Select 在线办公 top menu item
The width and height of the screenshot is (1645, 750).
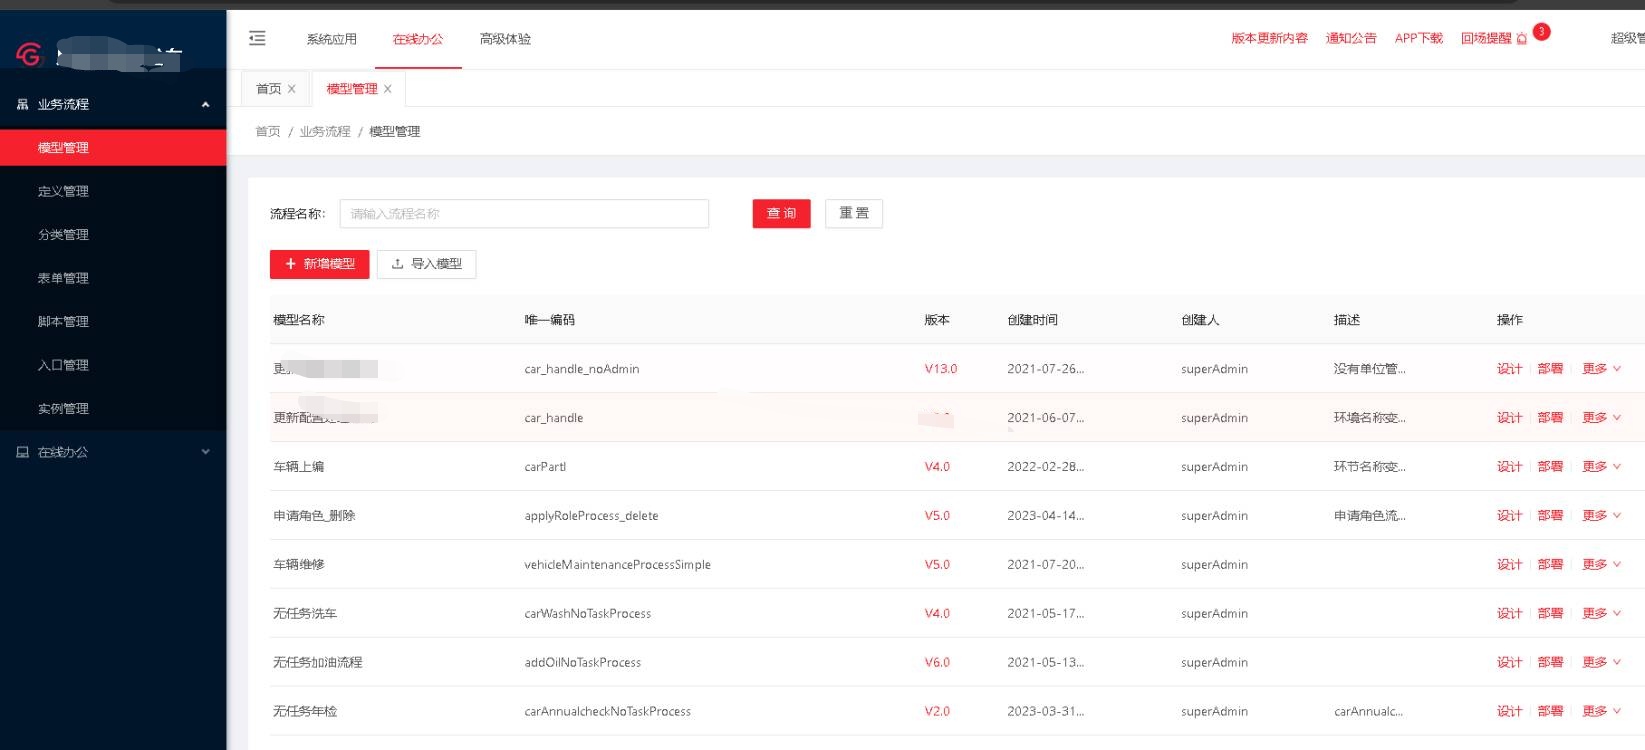click(x=418, y=39)
